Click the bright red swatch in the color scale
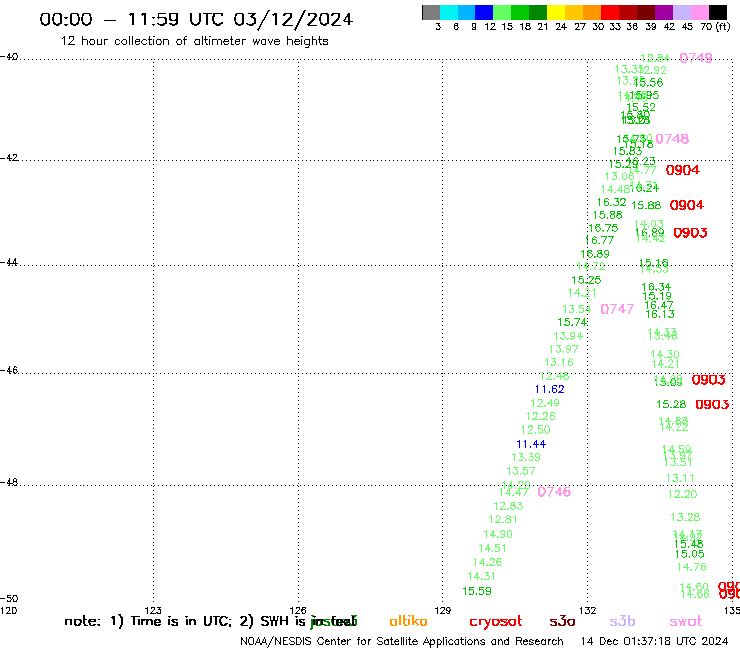This screenshot has height=650, width=740. coord(610,12)
